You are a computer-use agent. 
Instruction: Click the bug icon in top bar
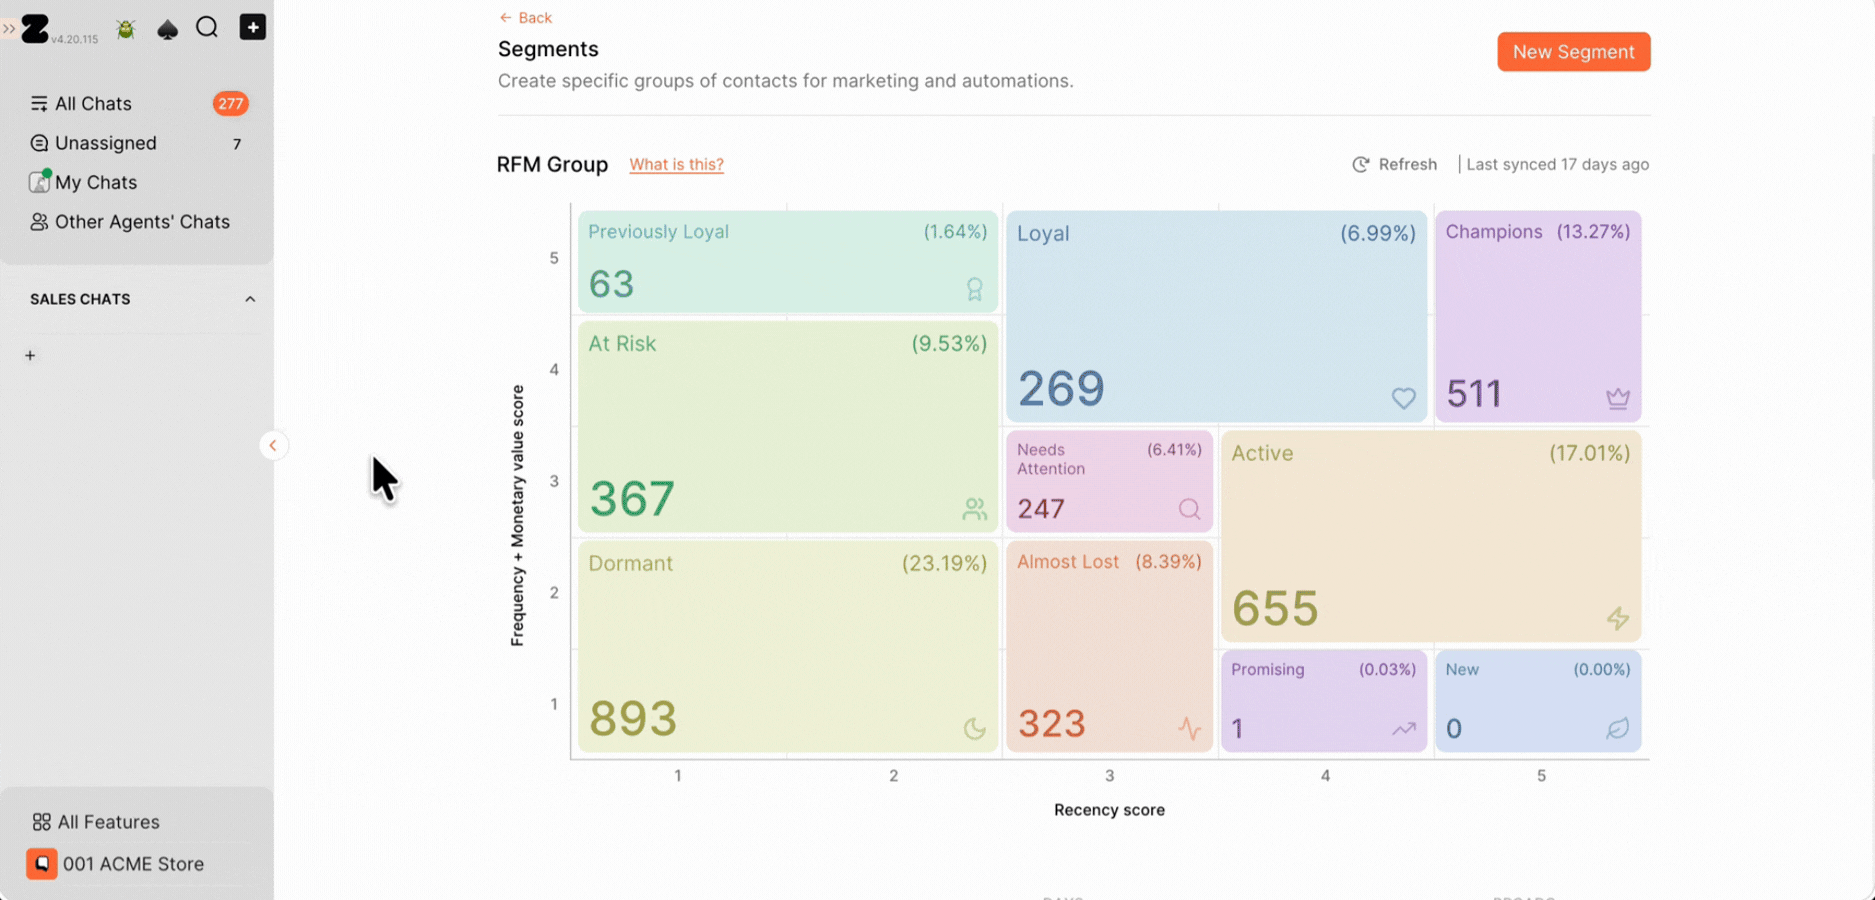[126, 29]
